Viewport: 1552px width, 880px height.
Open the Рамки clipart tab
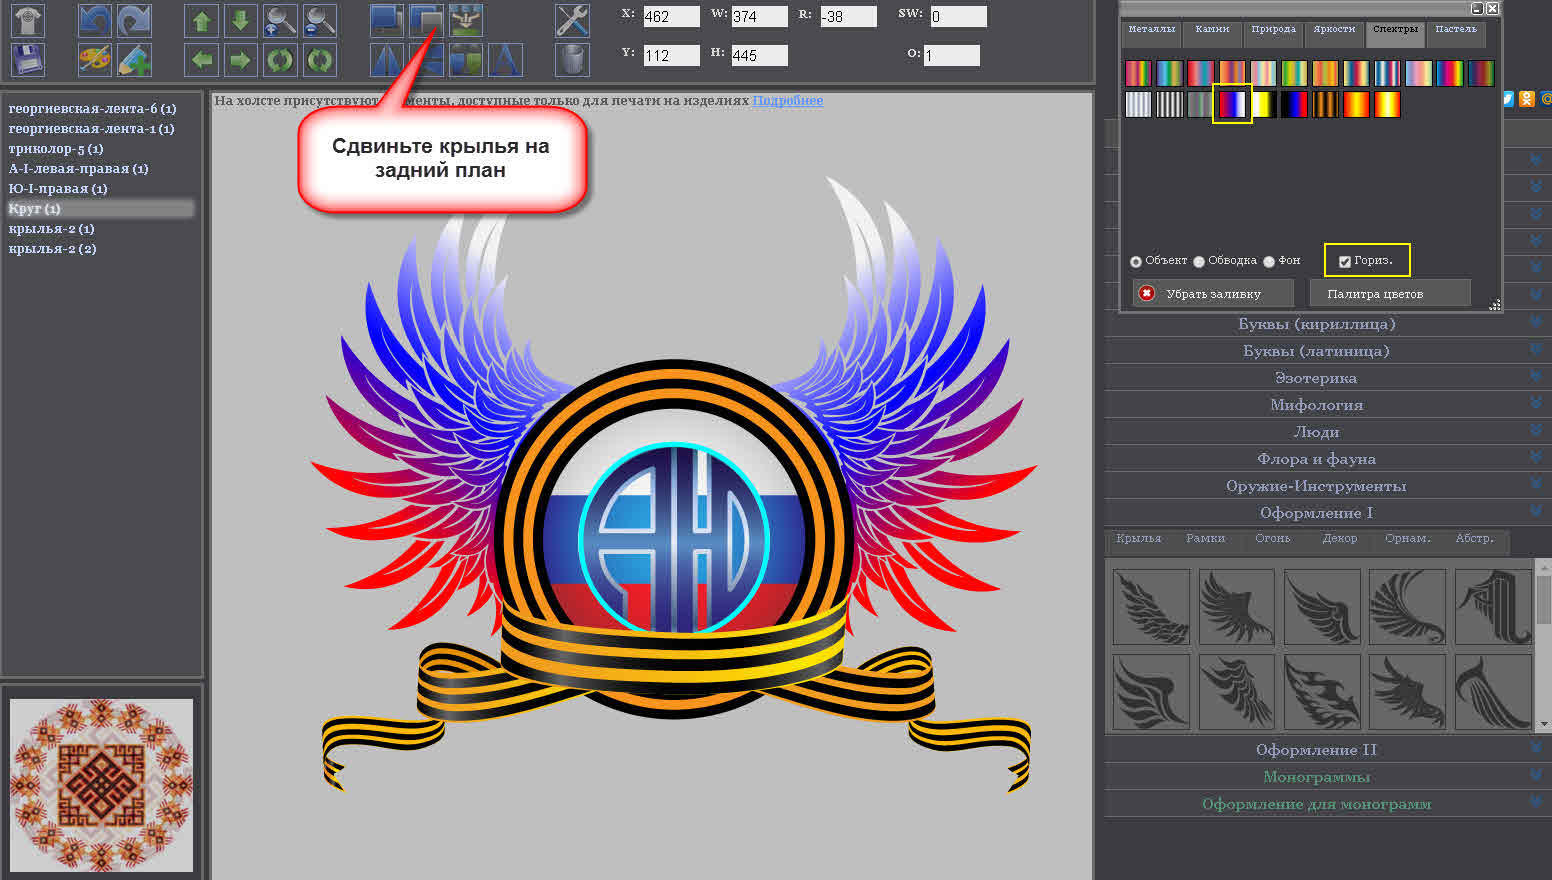(1205, 539)
